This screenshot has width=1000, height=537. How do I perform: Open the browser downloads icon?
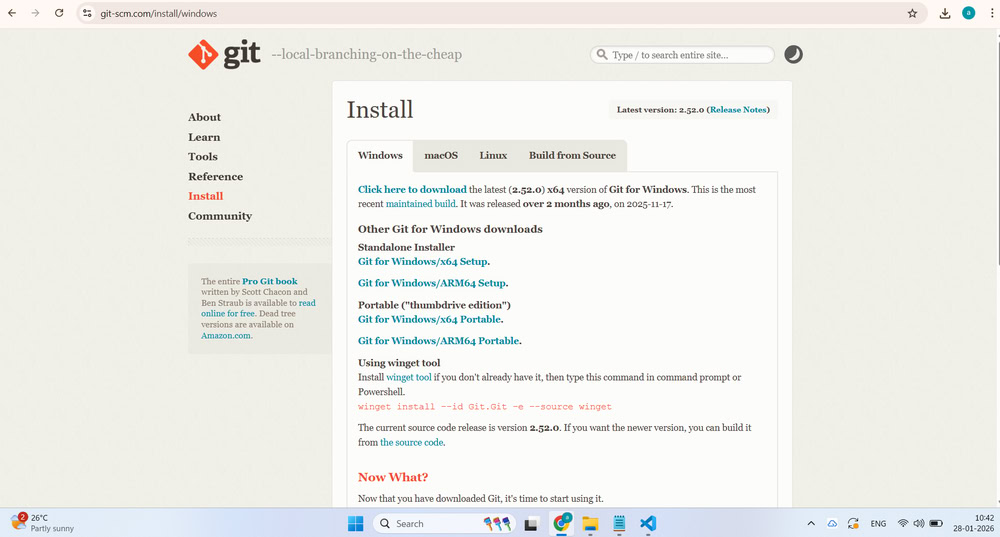click(945, 13)
